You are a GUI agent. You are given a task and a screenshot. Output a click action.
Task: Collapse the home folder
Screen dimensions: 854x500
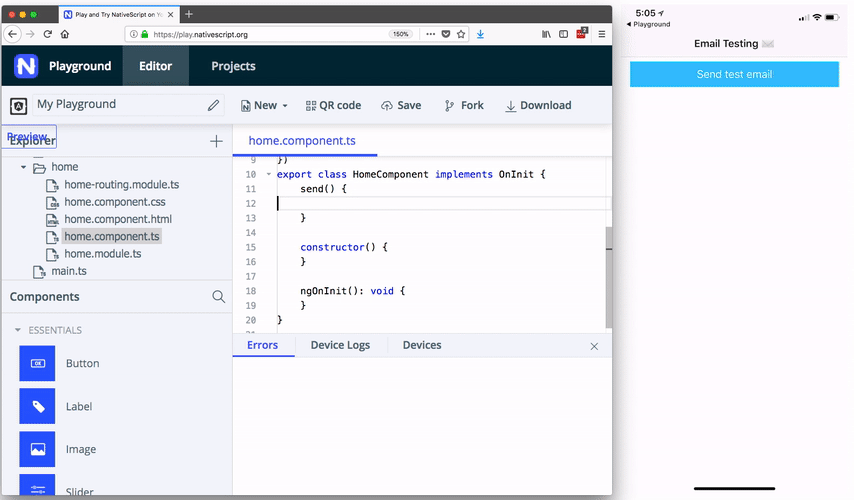click(x=23, y=167)
